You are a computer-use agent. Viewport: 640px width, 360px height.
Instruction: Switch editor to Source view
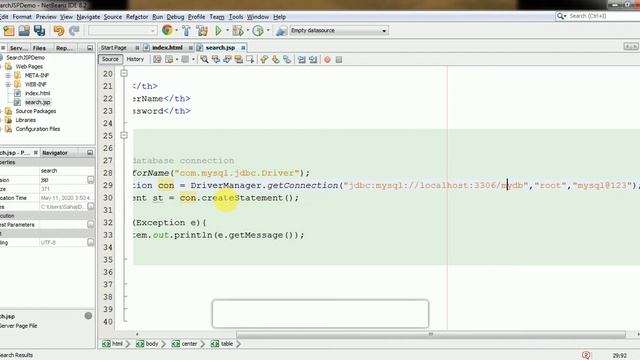(110, 59)
